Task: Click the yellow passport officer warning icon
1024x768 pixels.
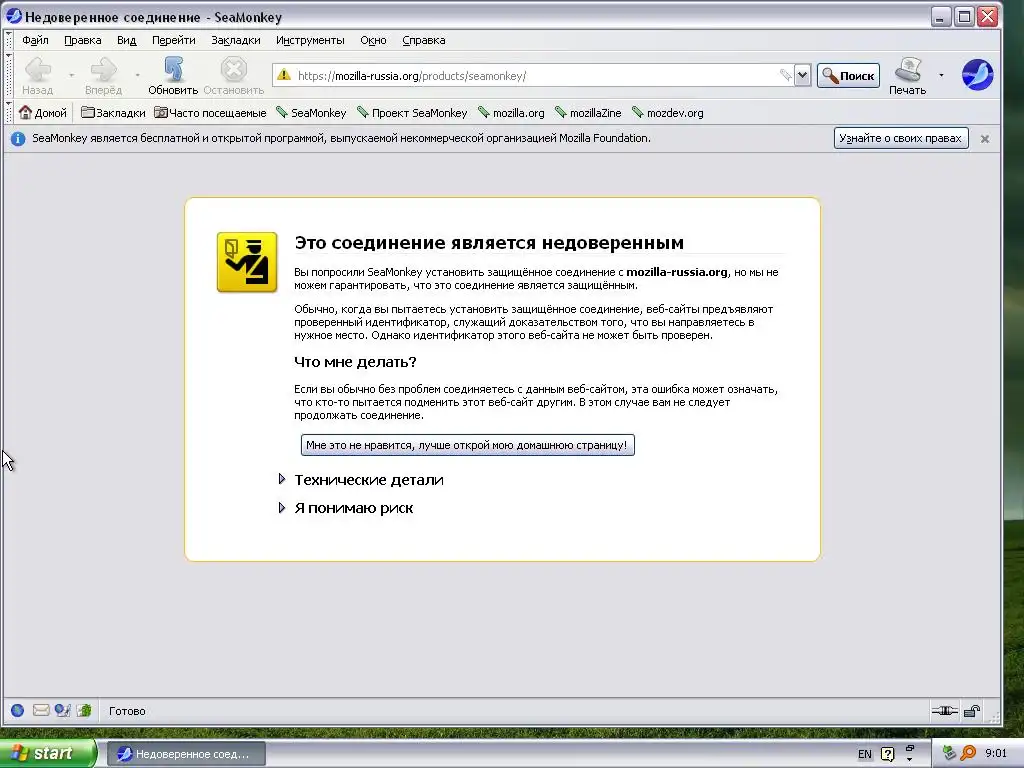Action: [247, 262]
